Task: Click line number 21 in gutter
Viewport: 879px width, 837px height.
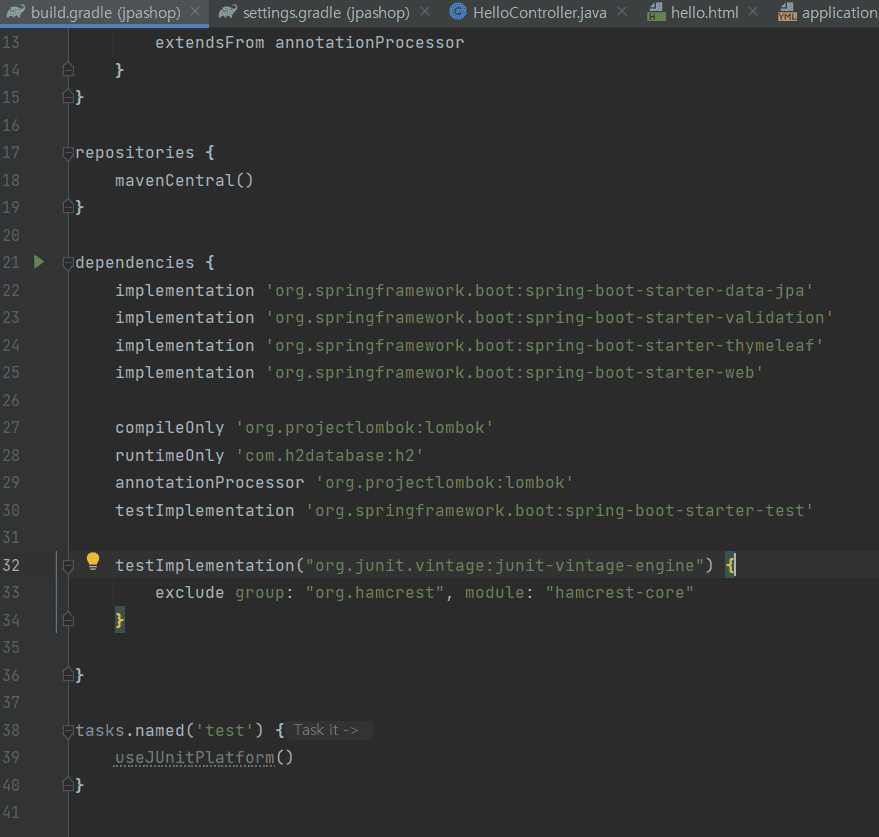Action: pos(11,262)
